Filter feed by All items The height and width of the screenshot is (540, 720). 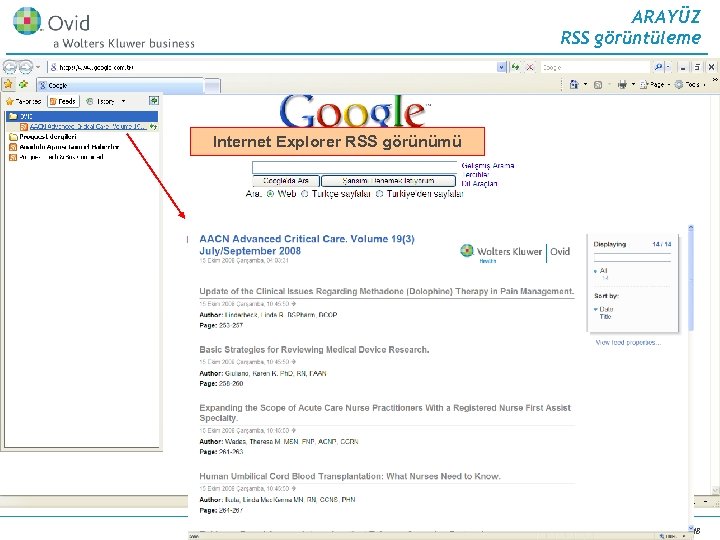(x=603, y=270)
